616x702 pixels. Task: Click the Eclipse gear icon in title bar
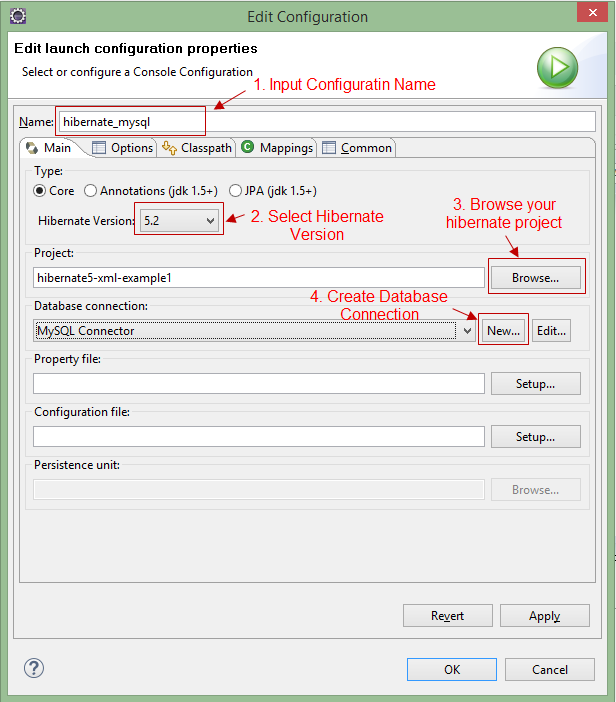[18, 17]
